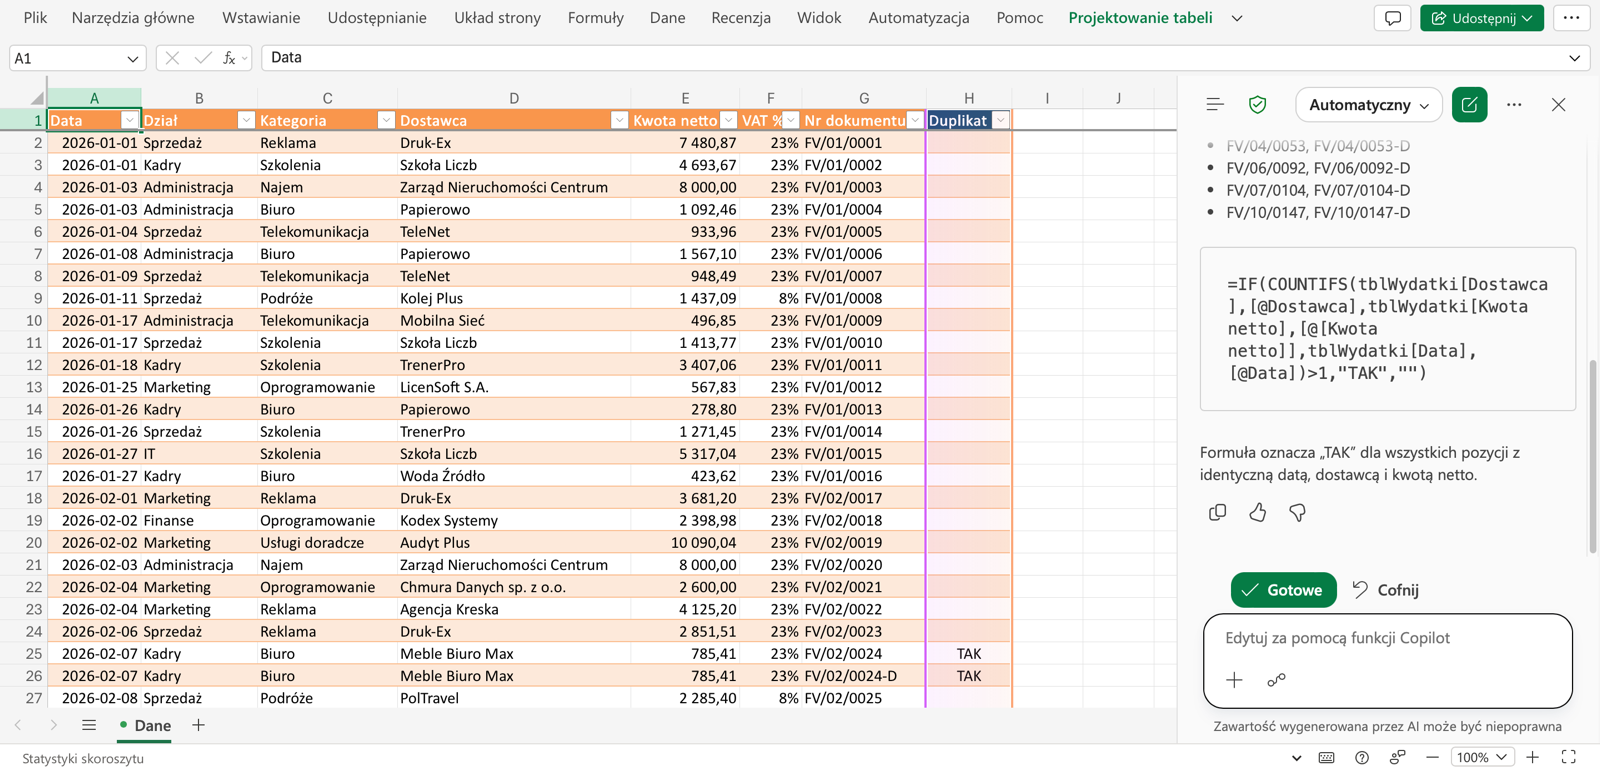Open the insert function fx icon
Screen dimensions: 1600x769
coord(229,58)
